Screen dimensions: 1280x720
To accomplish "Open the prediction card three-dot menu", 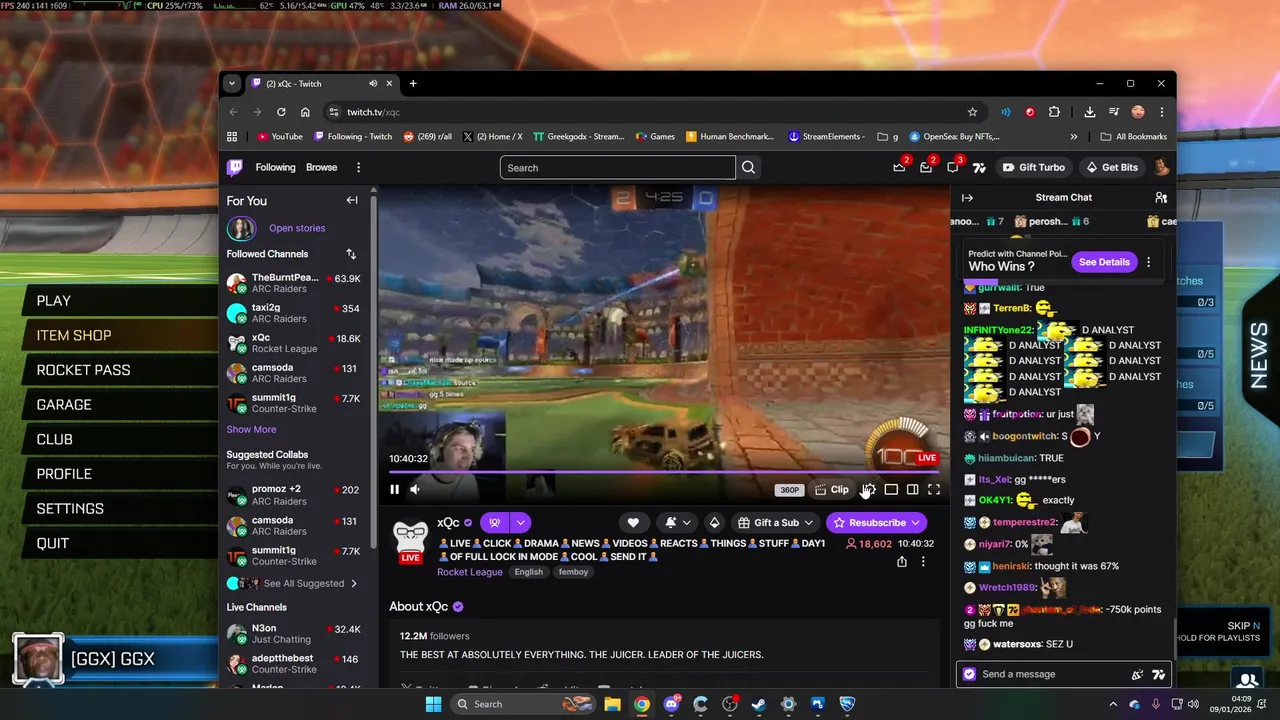I will click(x=1148, y=262).
